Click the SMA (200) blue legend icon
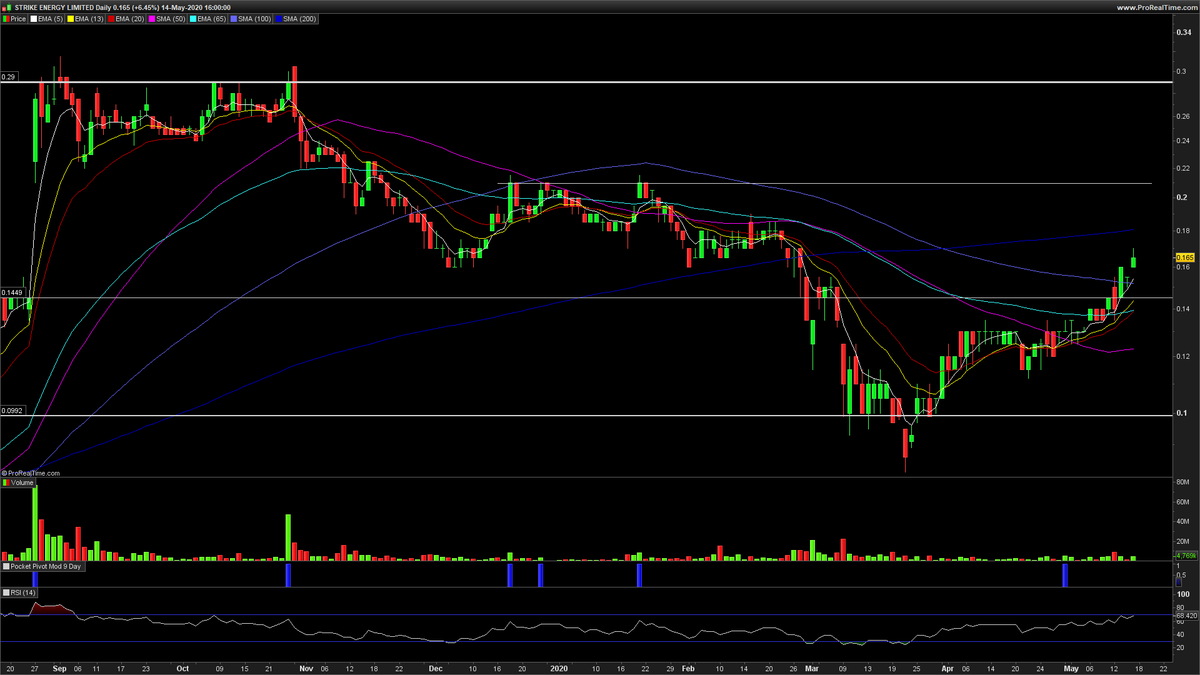The width and height of the screenshot is (1200, 675). (279, 18)
